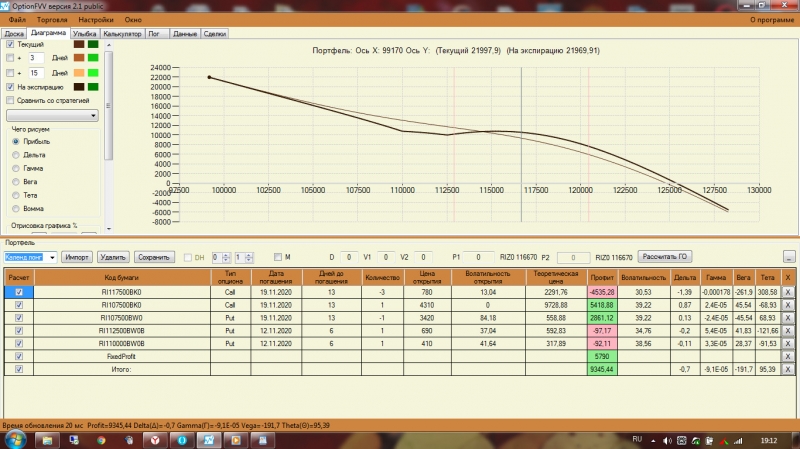
Task: Uncheck Расчет for the Итого row
Action: [19, 369]
